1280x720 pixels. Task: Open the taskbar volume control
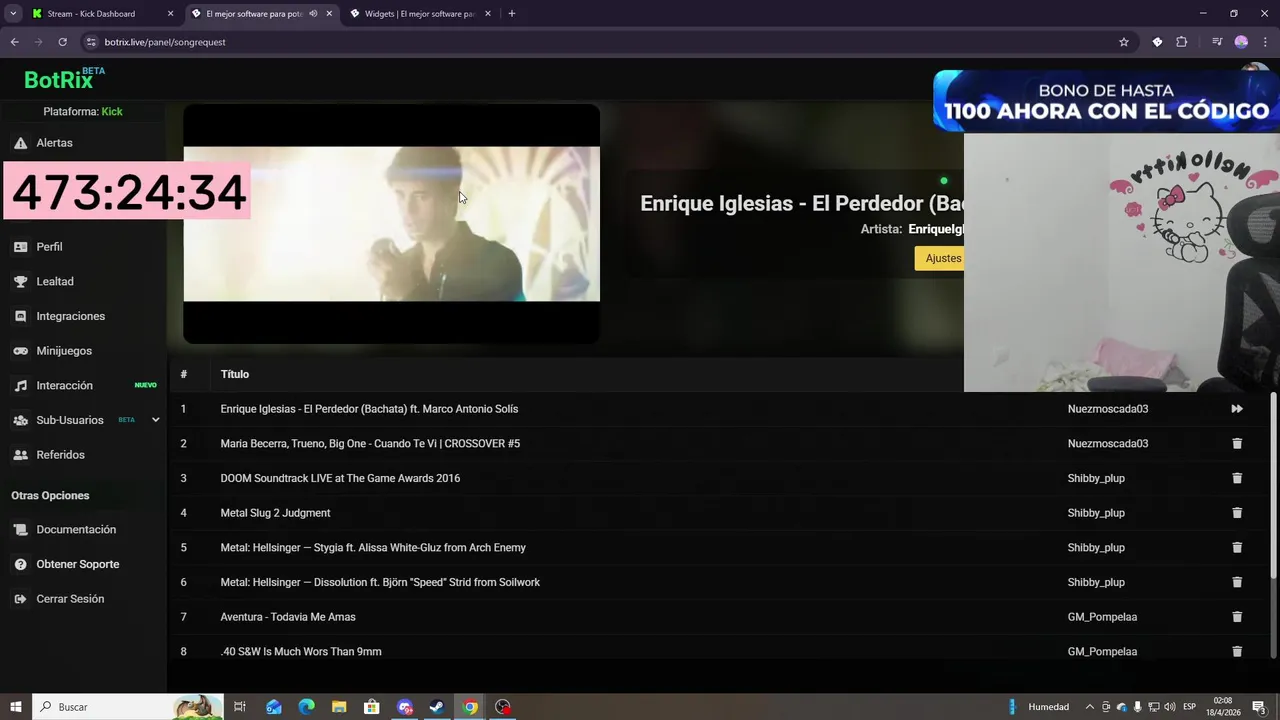pos(1168,707)
